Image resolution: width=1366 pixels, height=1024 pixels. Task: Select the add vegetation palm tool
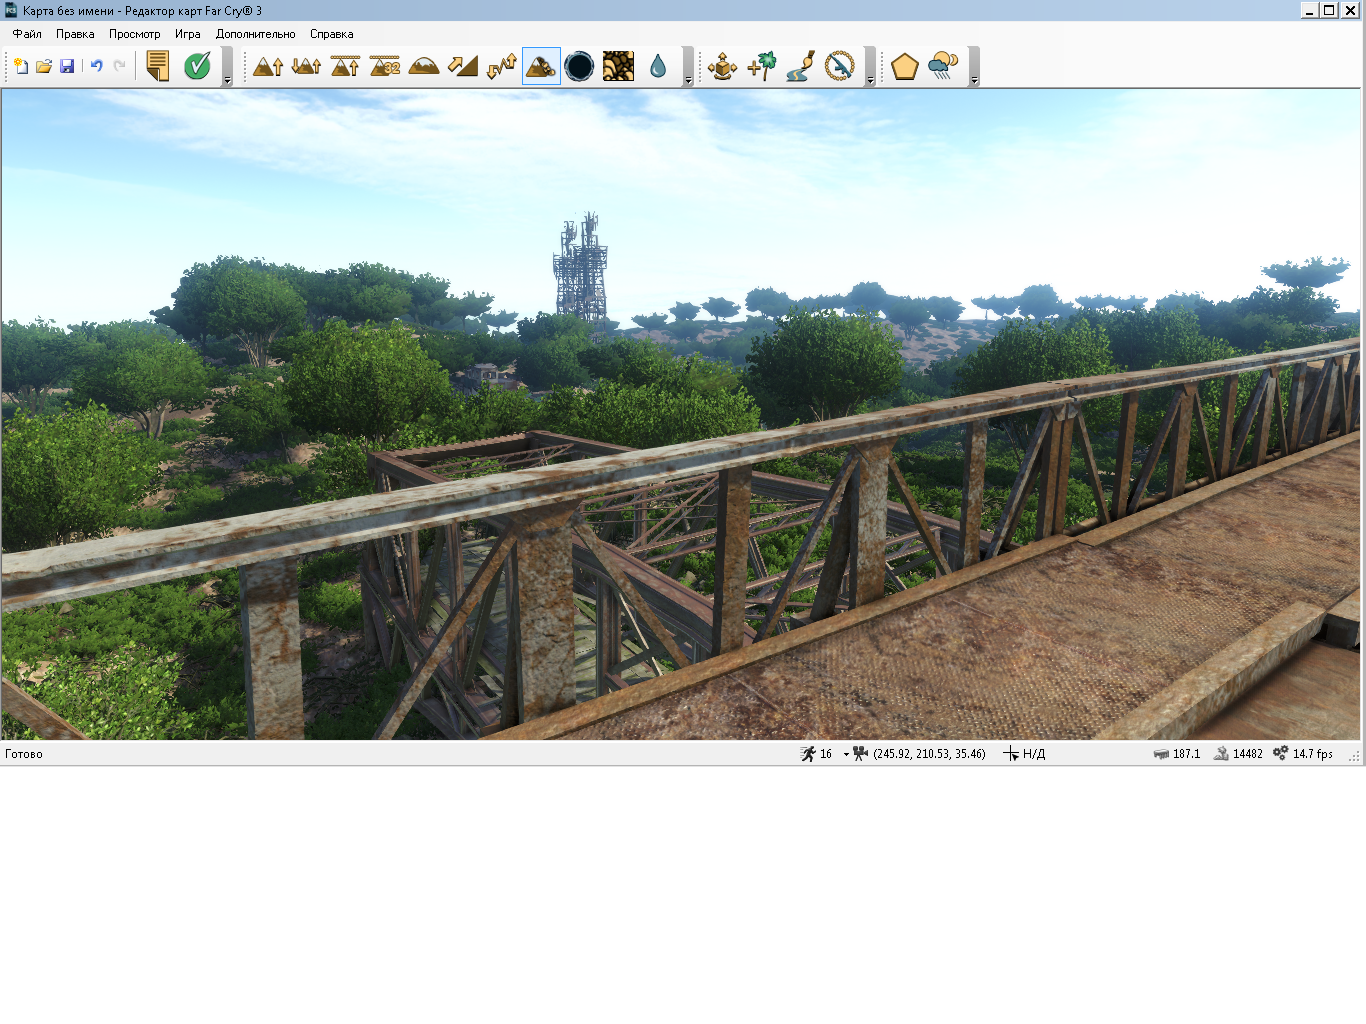tap(761, 66)
